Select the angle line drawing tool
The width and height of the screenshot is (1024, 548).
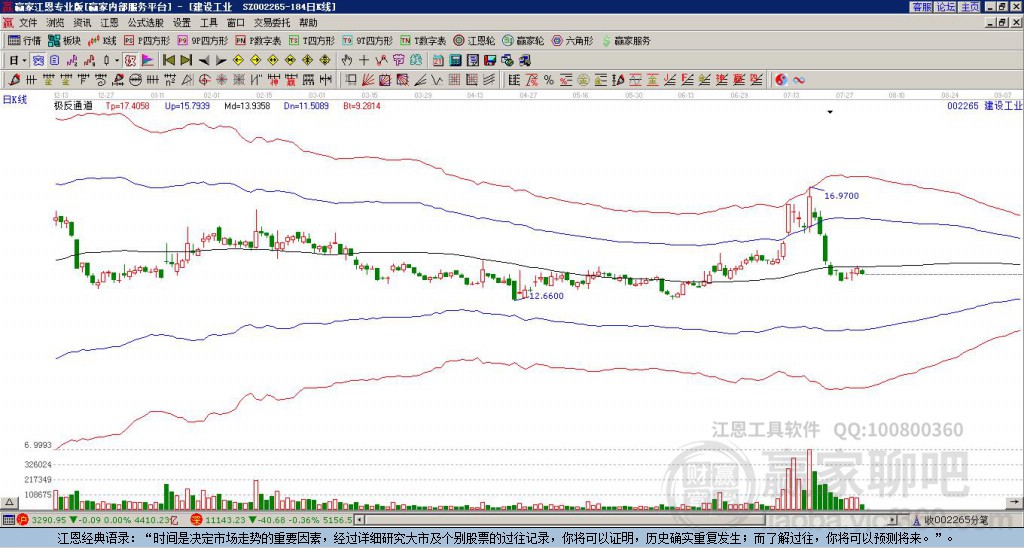[419, 80]
